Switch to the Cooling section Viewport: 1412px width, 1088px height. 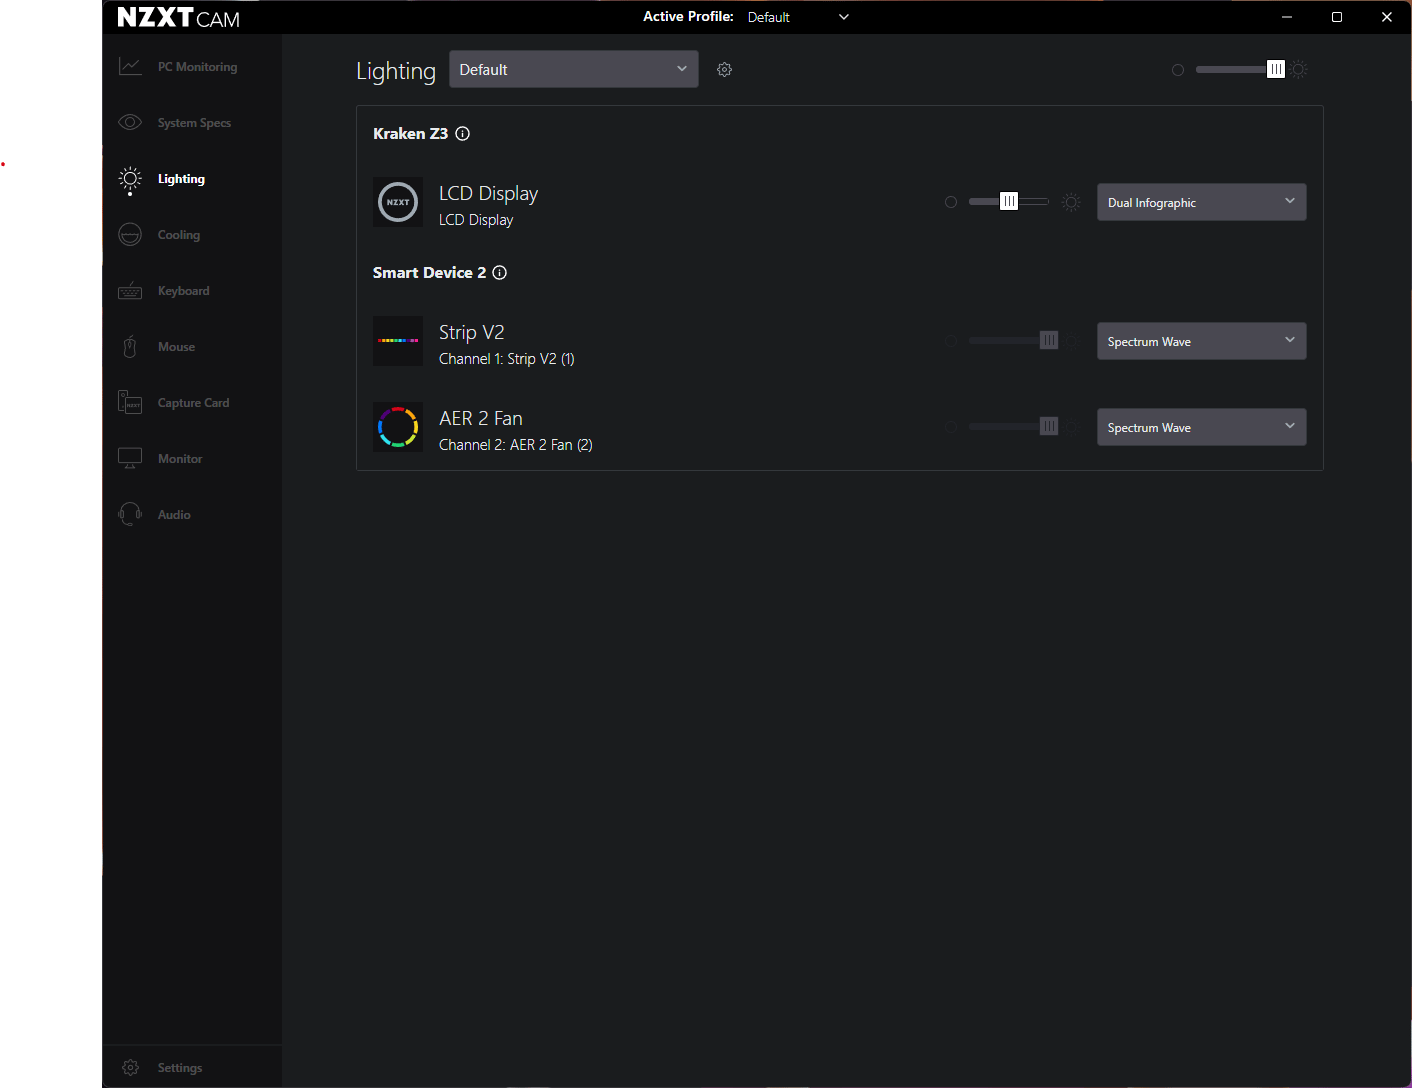click(x=179, y=235)
